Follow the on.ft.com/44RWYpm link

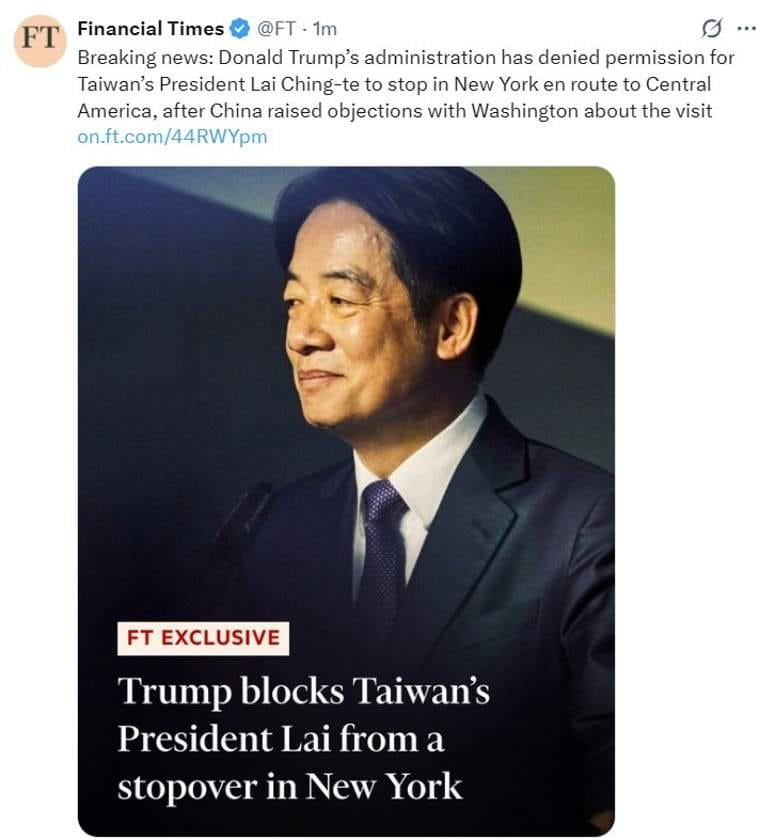(172, 136)
